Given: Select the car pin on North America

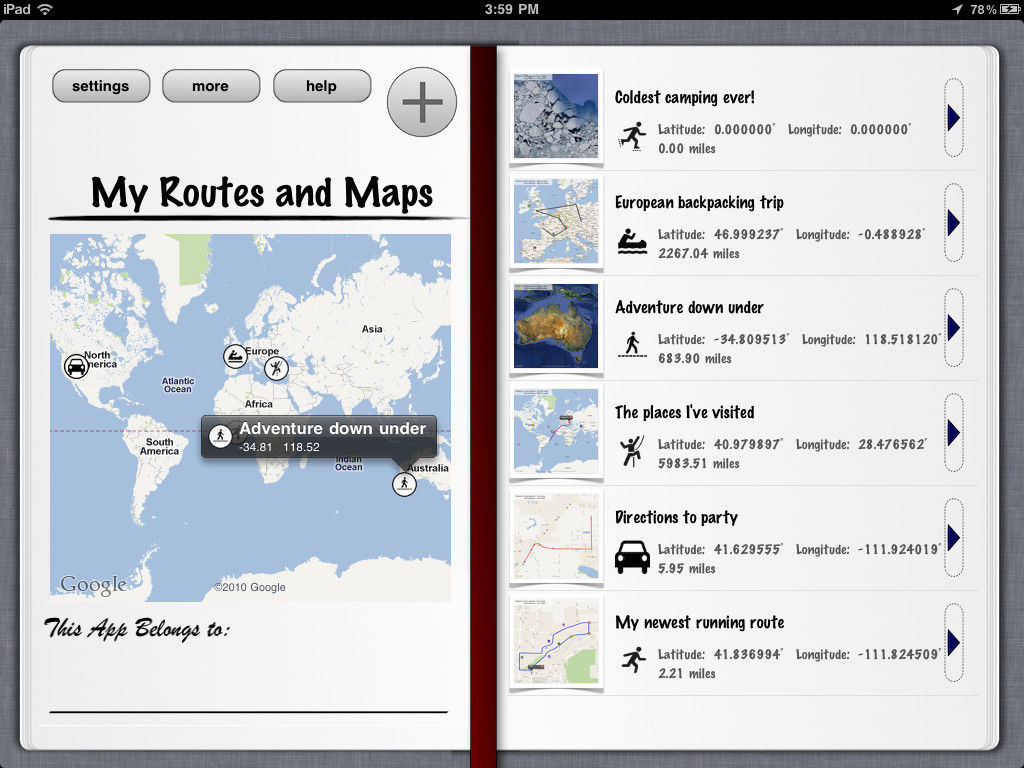Looking at the screenshot, I should [76, 366].
